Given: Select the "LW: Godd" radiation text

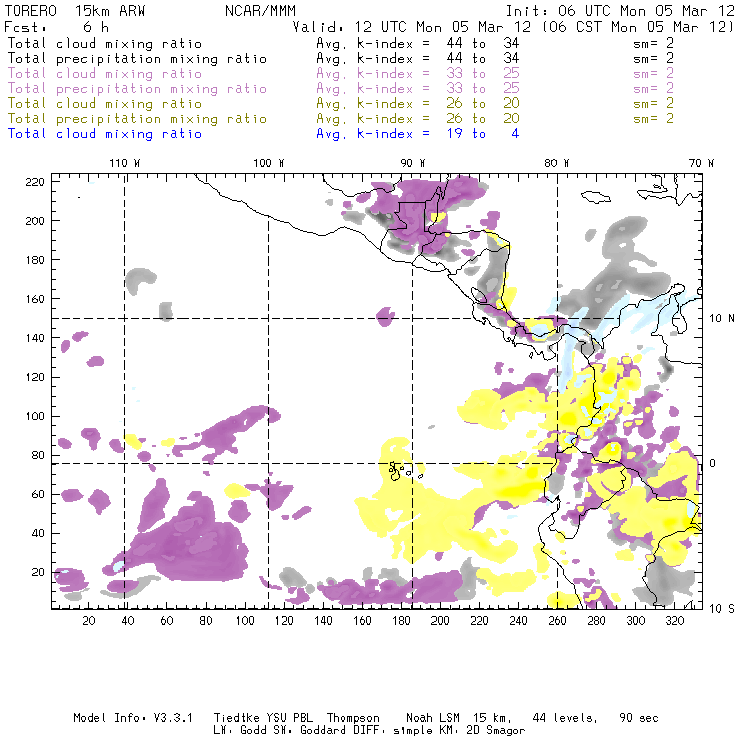Looking at the screenshot, I should click(x=240, y=730).
